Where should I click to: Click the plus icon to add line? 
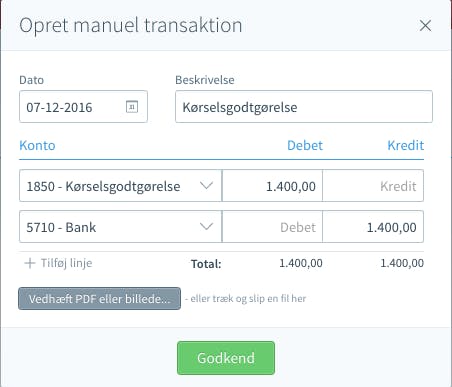point(30,263)
